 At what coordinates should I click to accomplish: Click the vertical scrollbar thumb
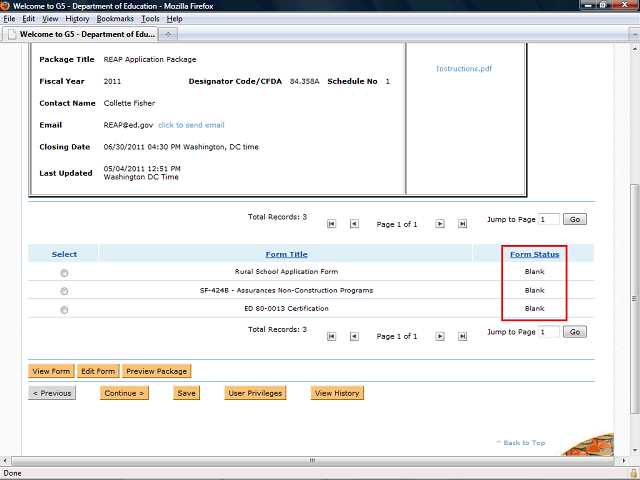(x=635, y=298)
